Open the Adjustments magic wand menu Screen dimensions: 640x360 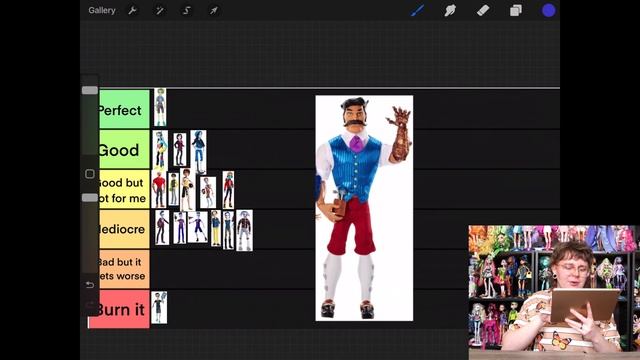[160, 11]
